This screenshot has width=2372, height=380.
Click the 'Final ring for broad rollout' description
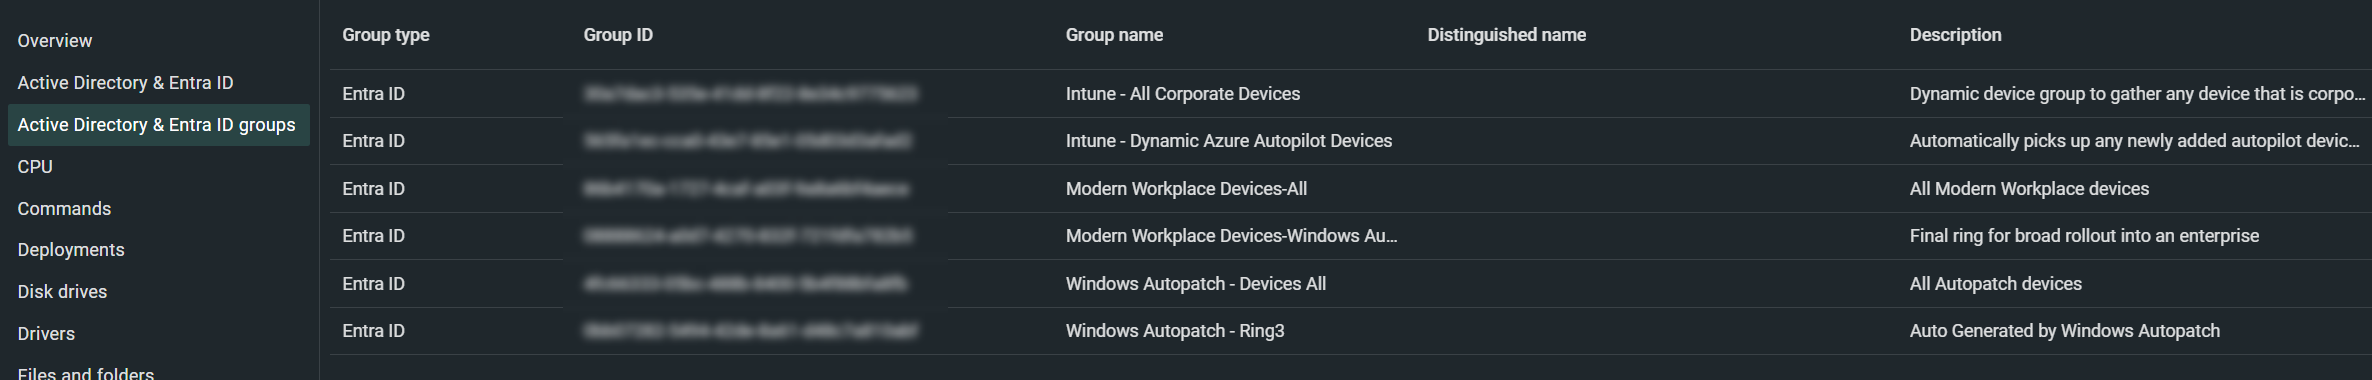2084,236
